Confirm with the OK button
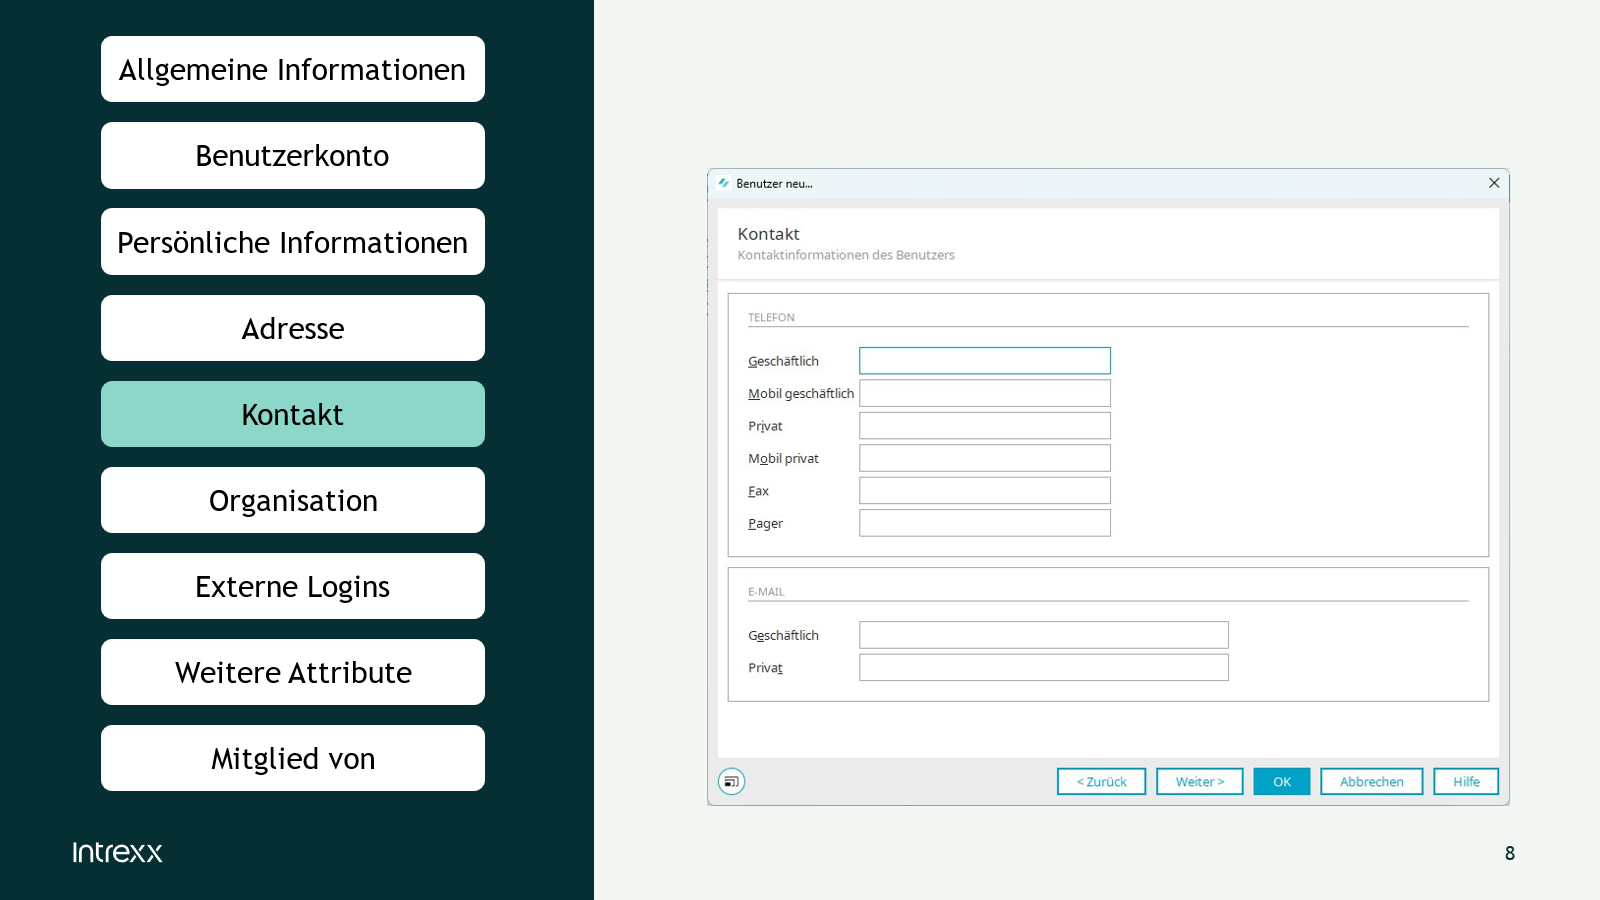 1281,781
